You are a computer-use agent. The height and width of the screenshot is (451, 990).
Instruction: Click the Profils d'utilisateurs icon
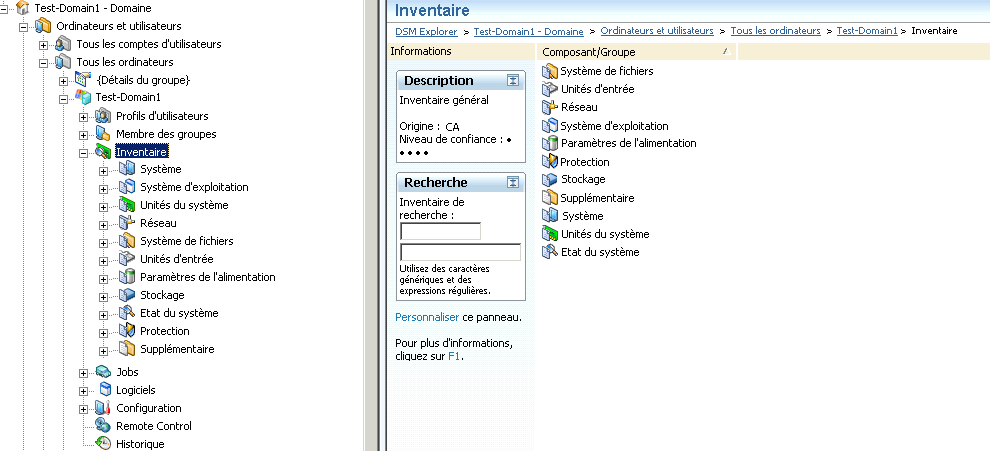click(103, 116)
